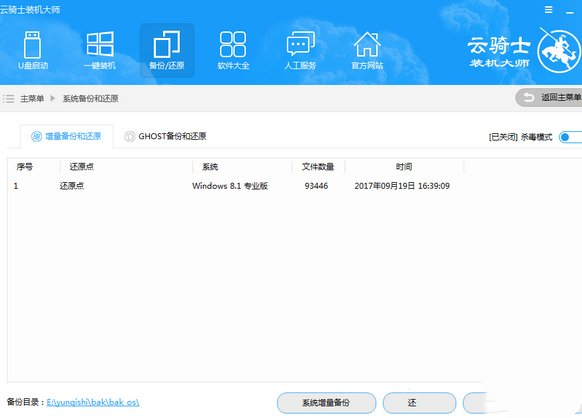This screenshot has height=418, width=582.
Task: Click the 系统 column header
Action: pos(210,167)
